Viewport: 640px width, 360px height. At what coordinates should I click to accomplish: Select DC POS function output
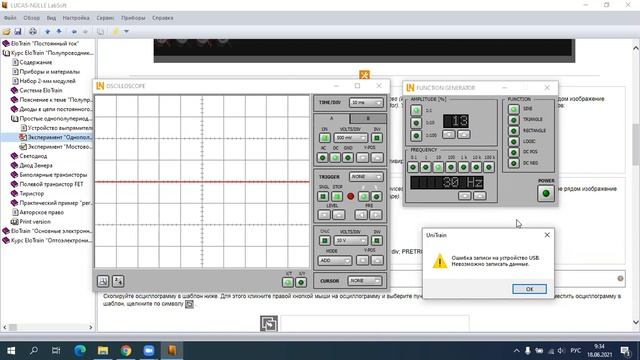click(513, 152)
